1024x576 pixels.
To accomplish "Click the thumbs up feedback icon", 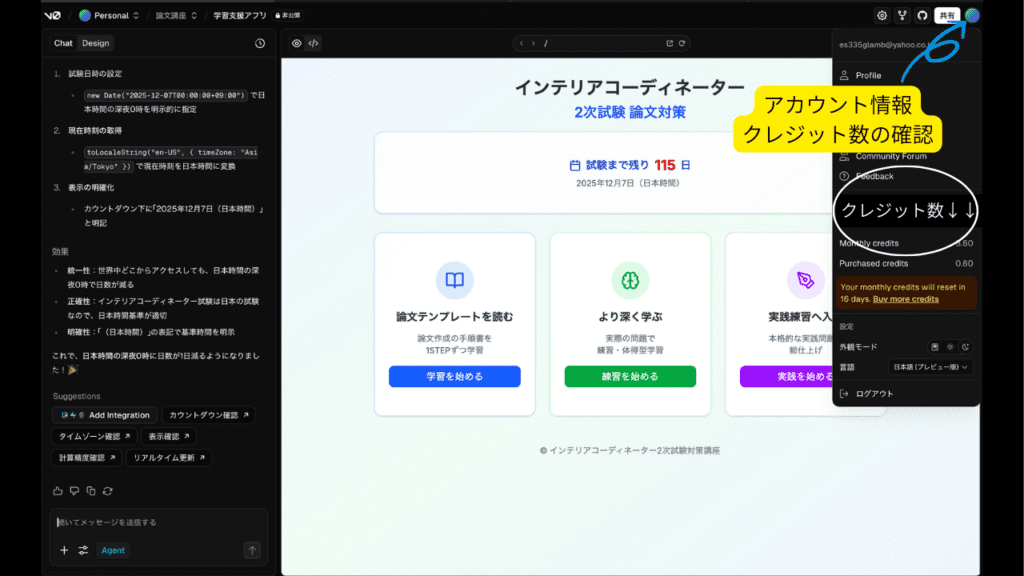I will [x=58, y=490].
